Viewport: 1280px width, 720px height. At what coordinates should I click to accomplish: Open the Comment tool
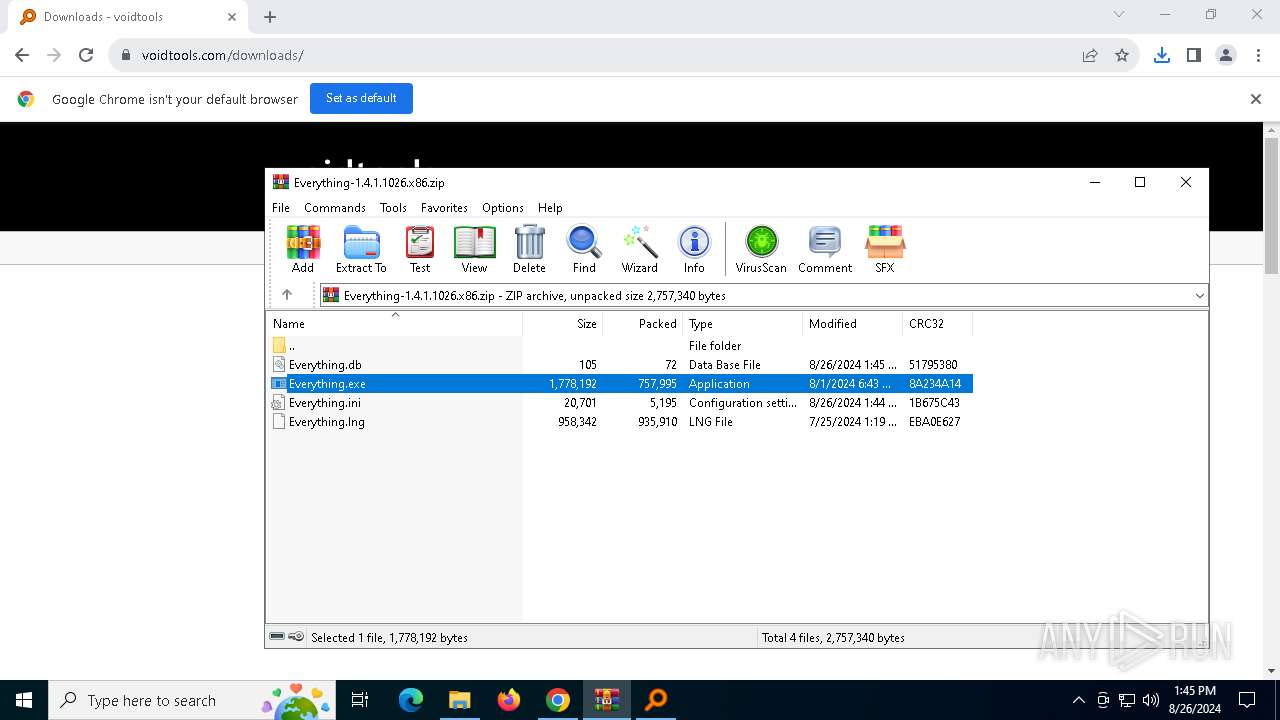point(825,249)
